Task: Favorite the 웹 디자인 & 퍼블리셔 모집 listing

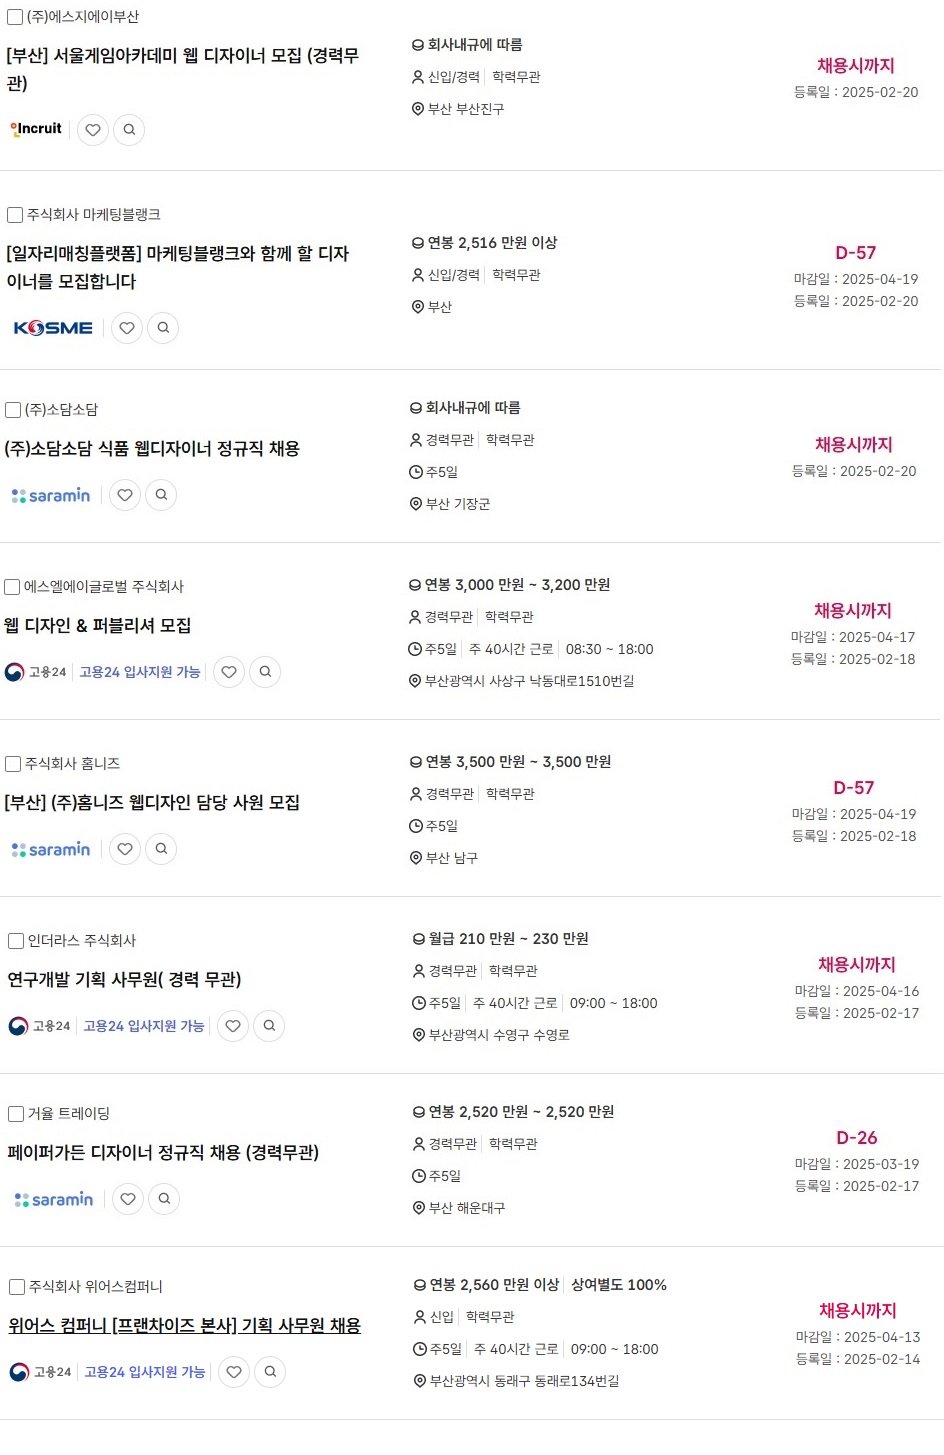Action: point(229,672)
